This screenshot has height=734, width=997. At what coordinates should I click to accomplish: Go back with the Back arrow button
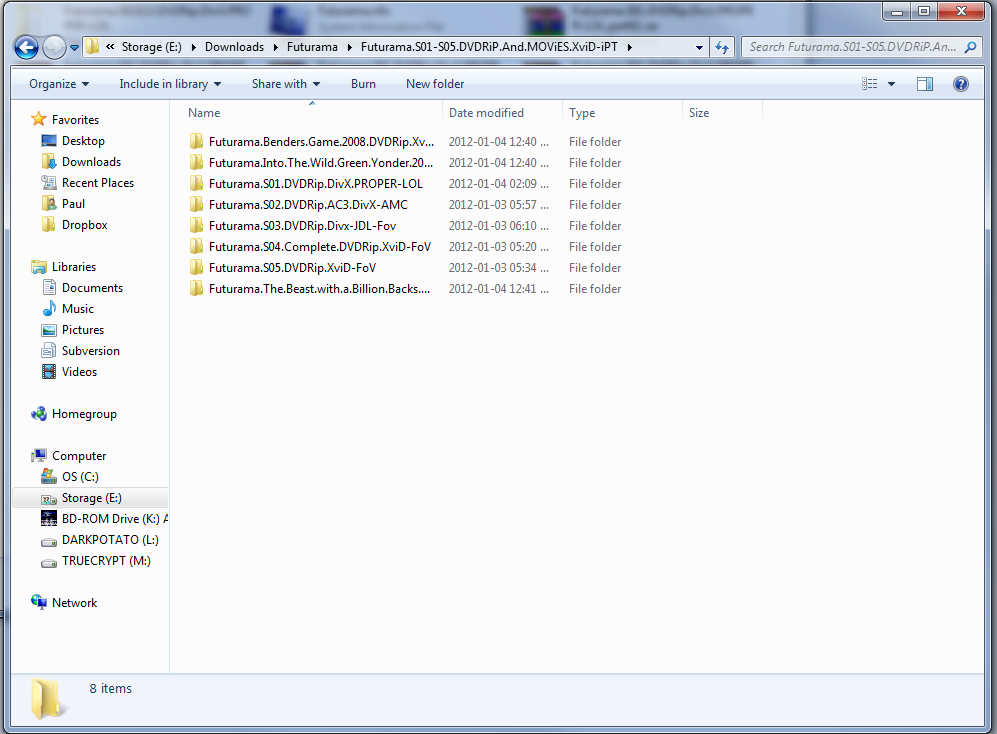[x=27, y=47]
